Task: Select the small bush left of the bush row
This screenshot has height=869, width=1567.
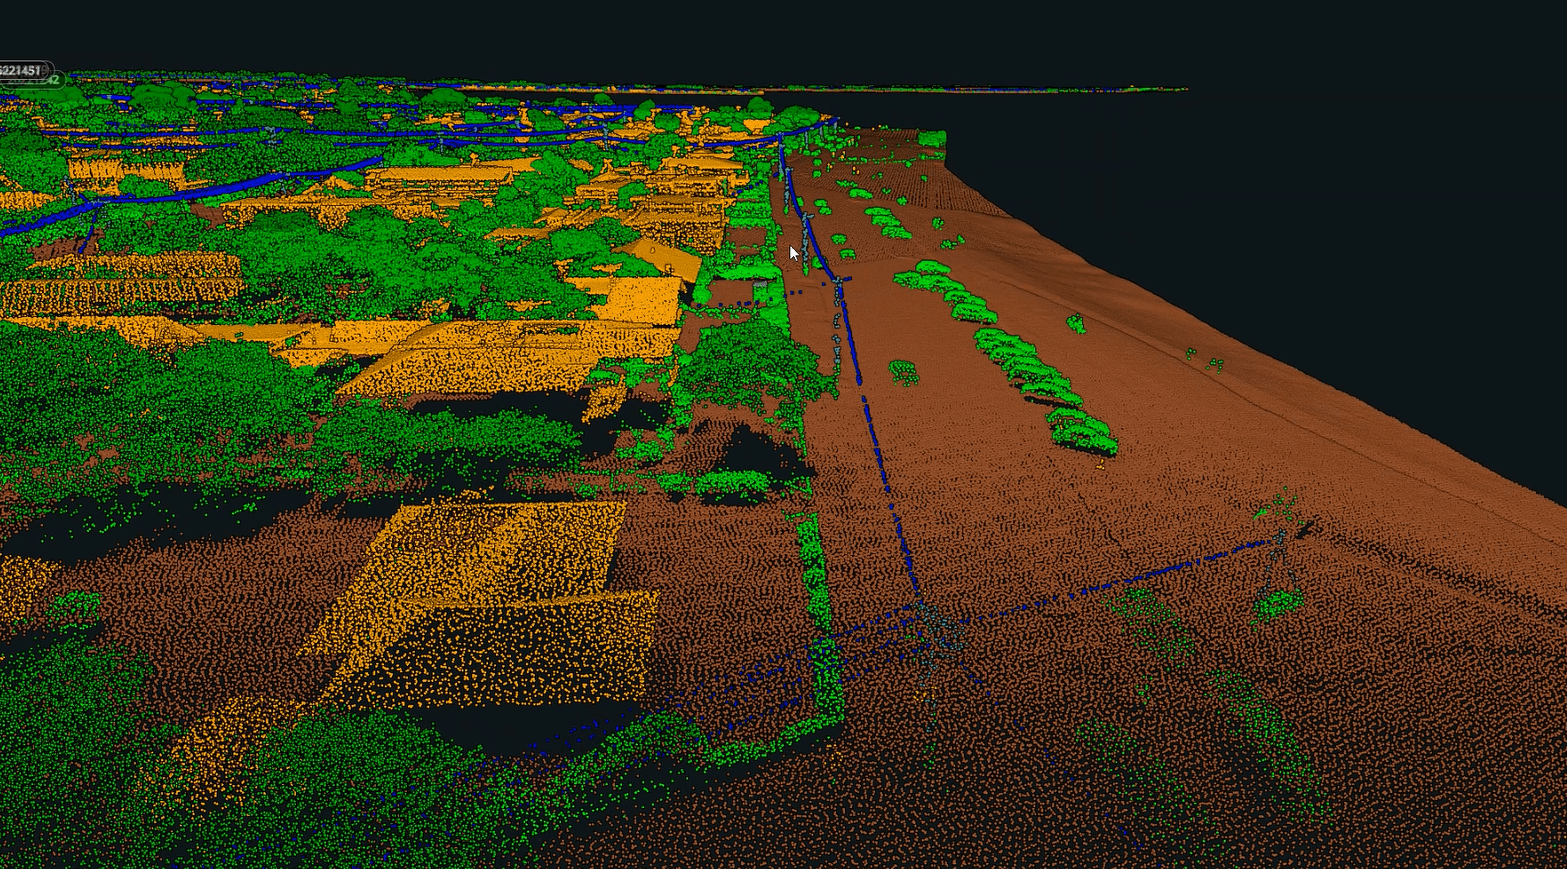Action: pyautogui.click(x=903, y=371)
